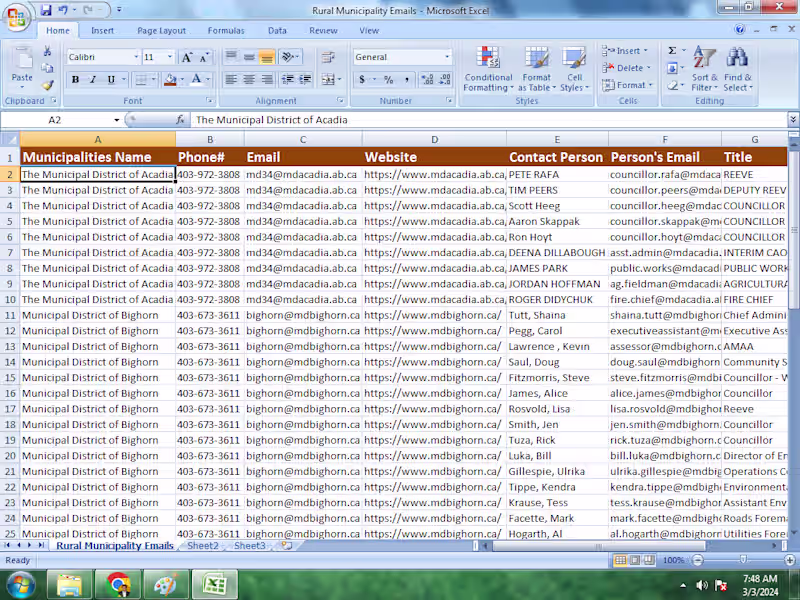The width and height of the screenshot is (800, 600).
Task: Decrease decimal places
Action: coord(445,80)
